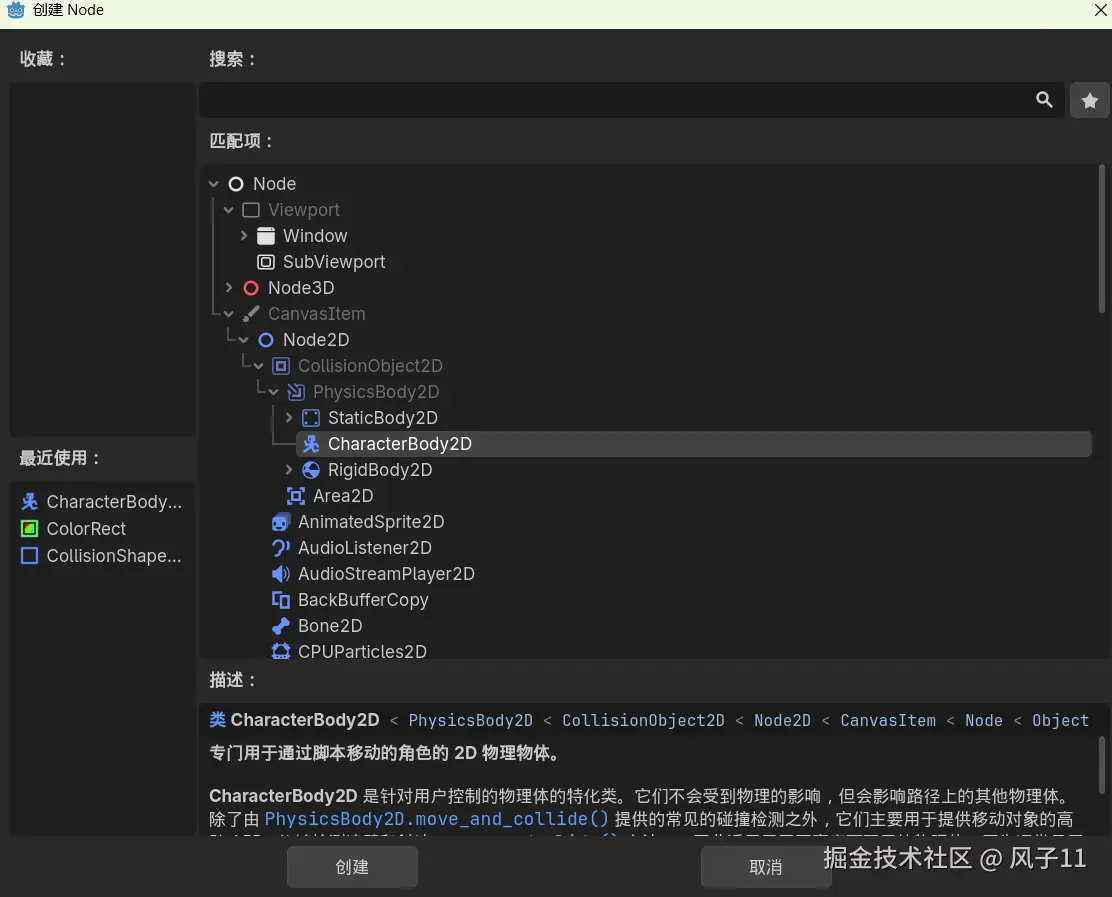This screenshot has width=1112, height=897.
Task: Click the 取消 button
Action: [x=765, y=867]
